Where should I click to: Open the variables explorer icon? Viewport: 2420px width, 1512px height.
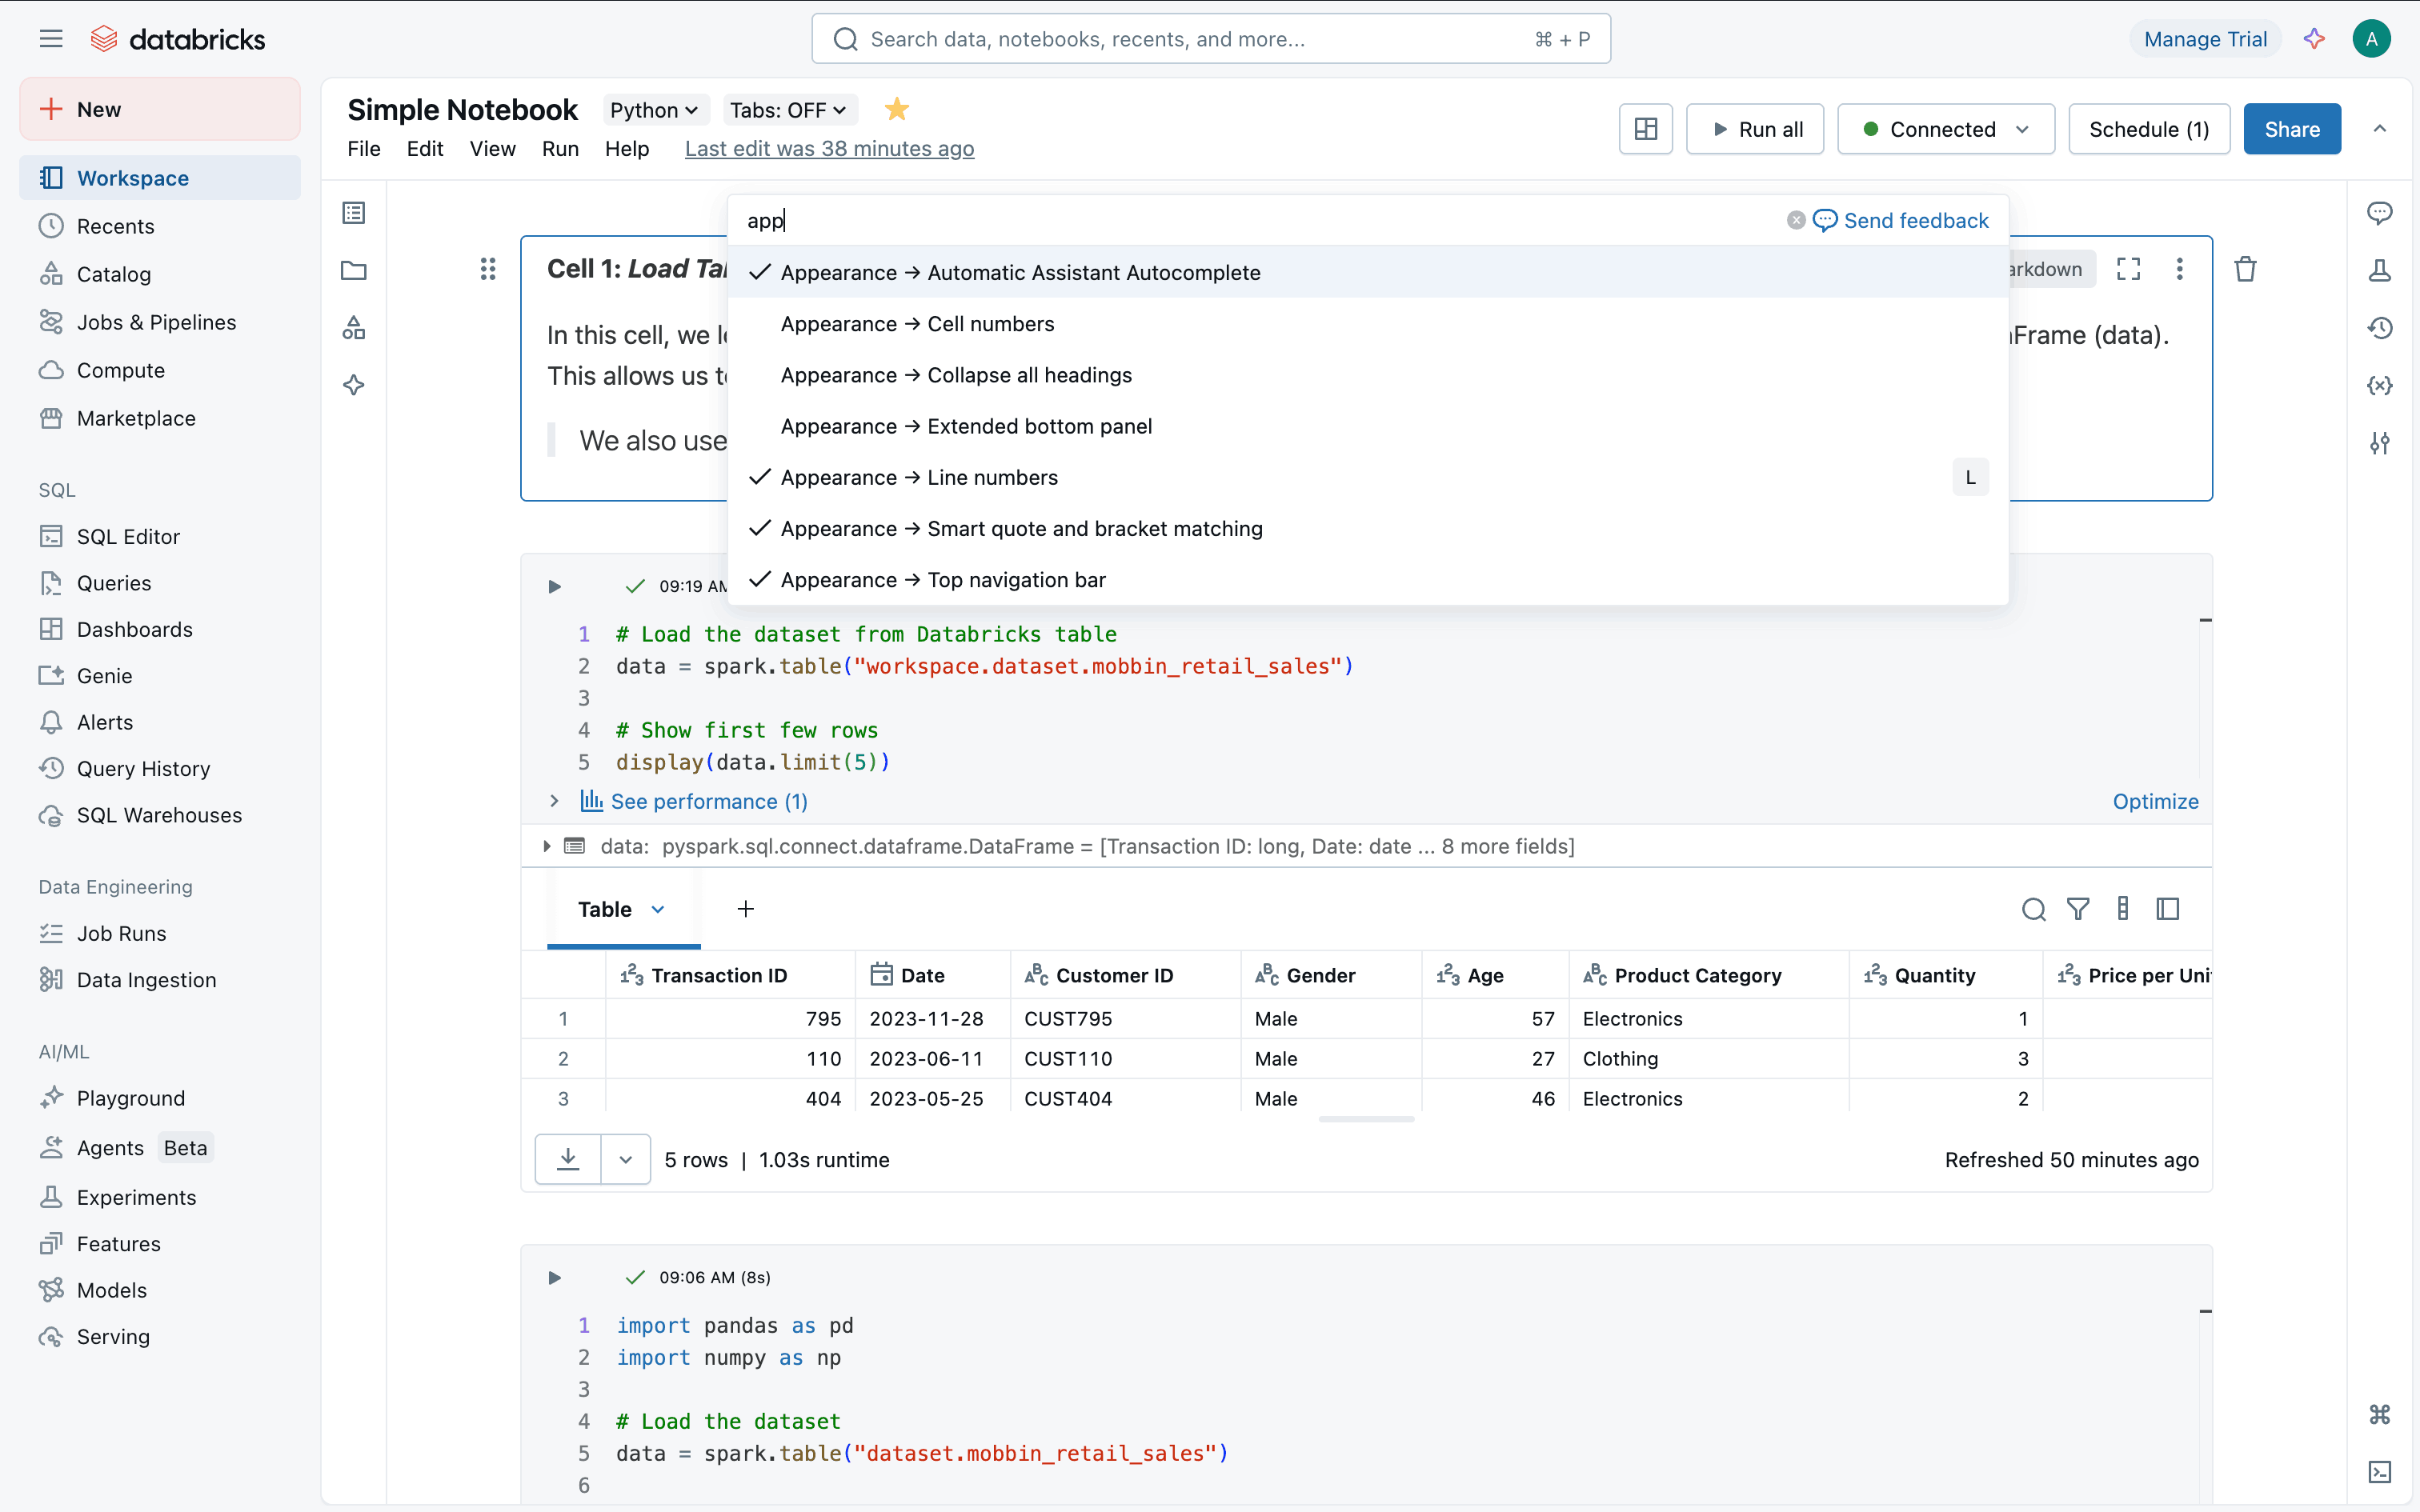2379,386
